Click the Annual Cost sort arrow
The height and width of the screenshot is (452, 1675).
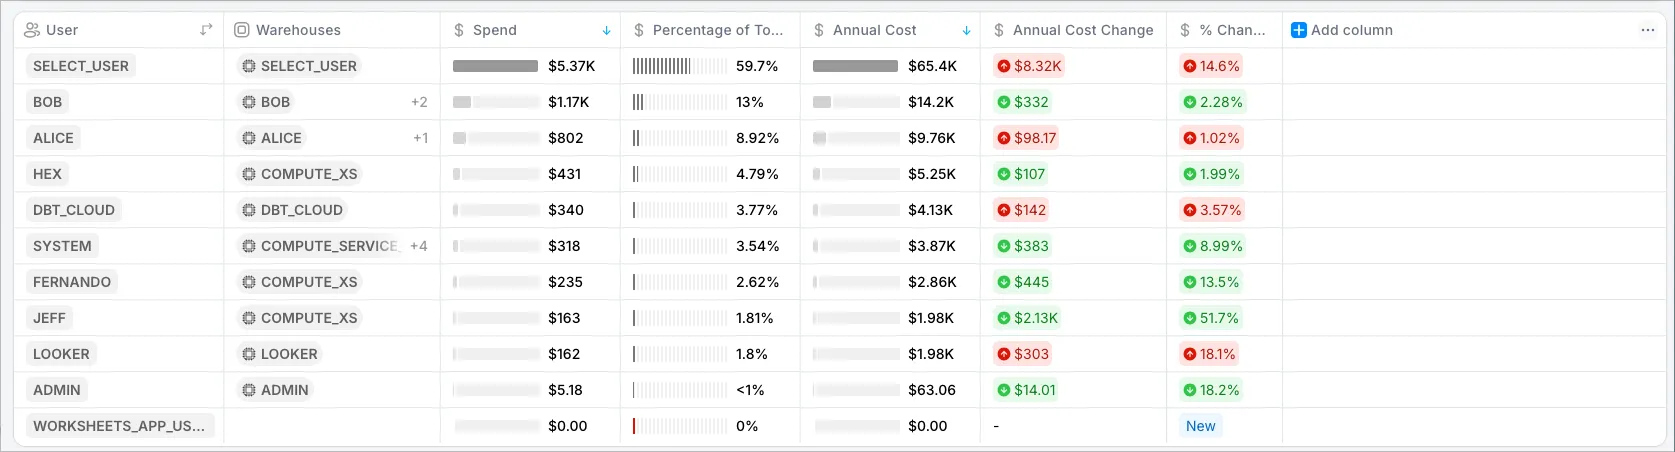[966, 30]
